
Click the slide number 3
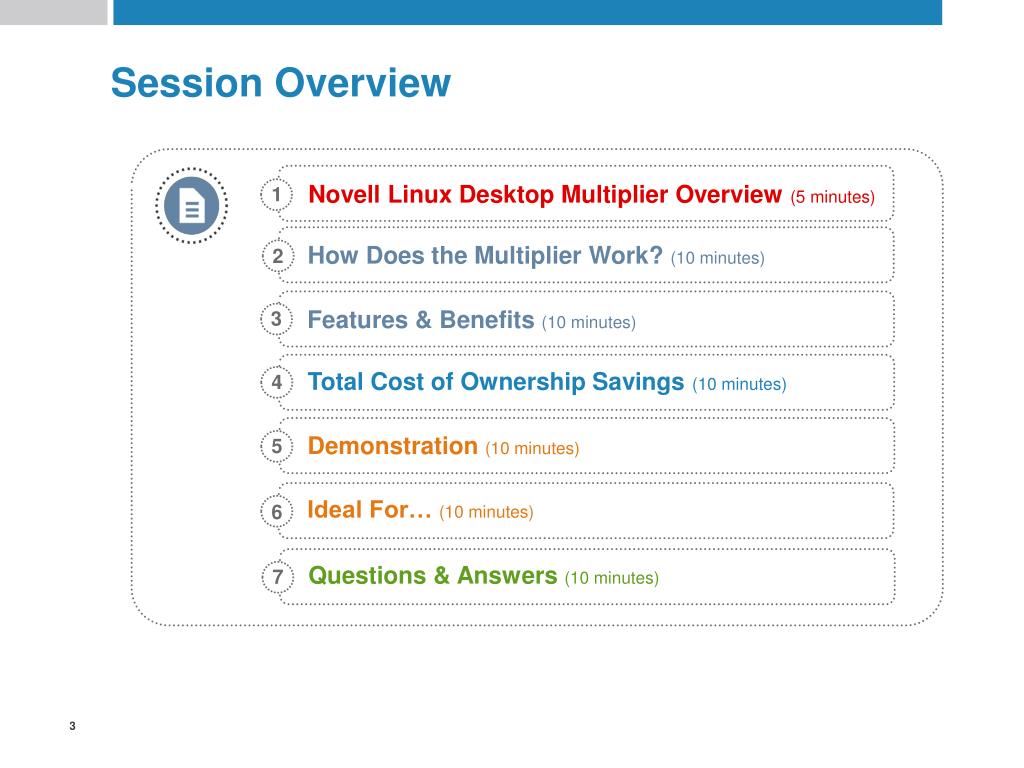click(72, 726)
